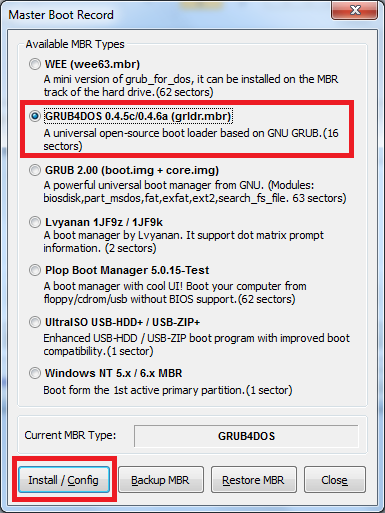Choose Windows NT 5.x / 6.x MBR
The width and height of the screenshot is (385, 513).
[x=35, y=373]
